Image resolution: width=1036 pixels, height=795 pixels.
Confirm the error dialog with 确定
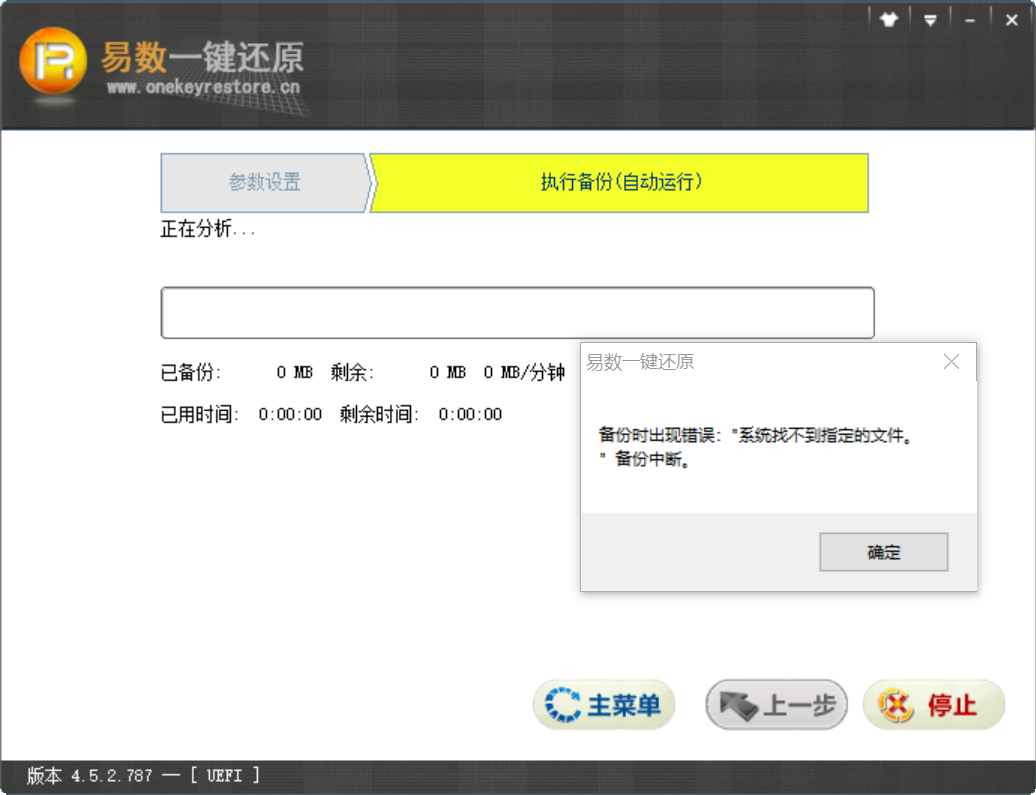pos(883,552)
